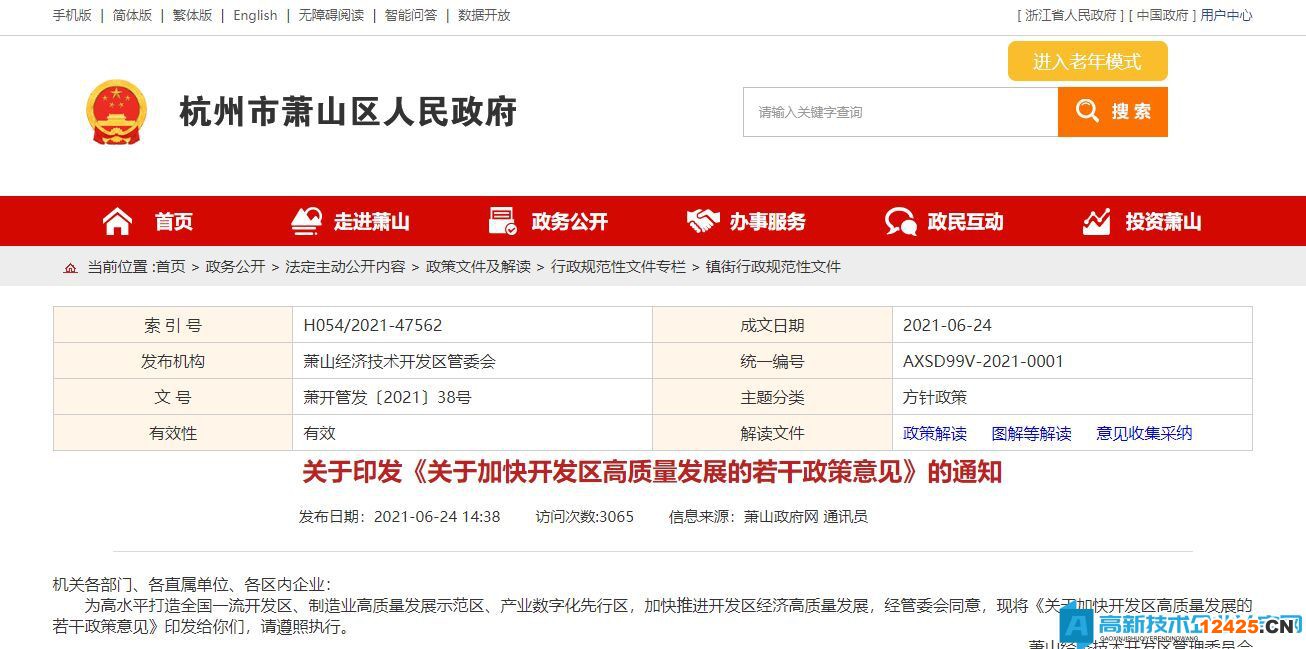
Task: Open the 意见收集采纳 link
Action: tap(1144, 433)
